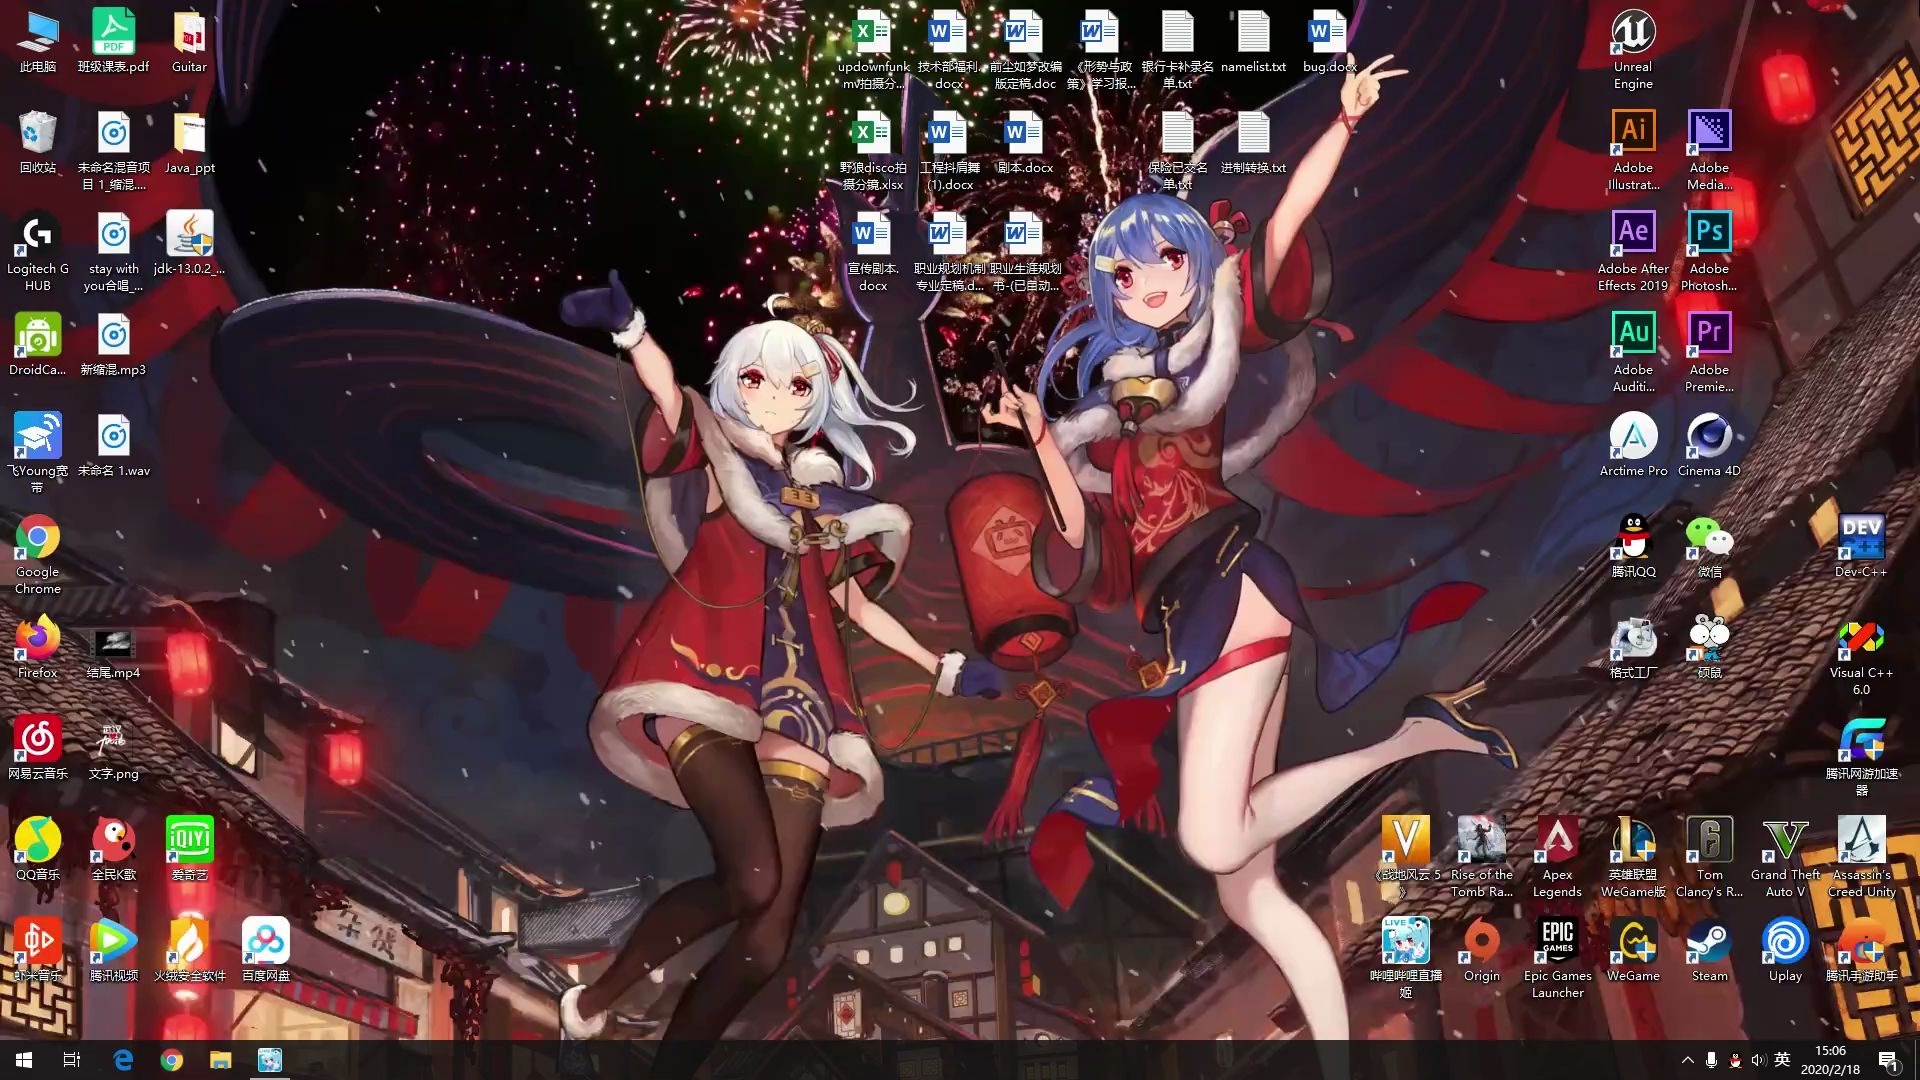Open the Windows Start menu button
The image size is (1920, 1080).
tap(24, 1060)
